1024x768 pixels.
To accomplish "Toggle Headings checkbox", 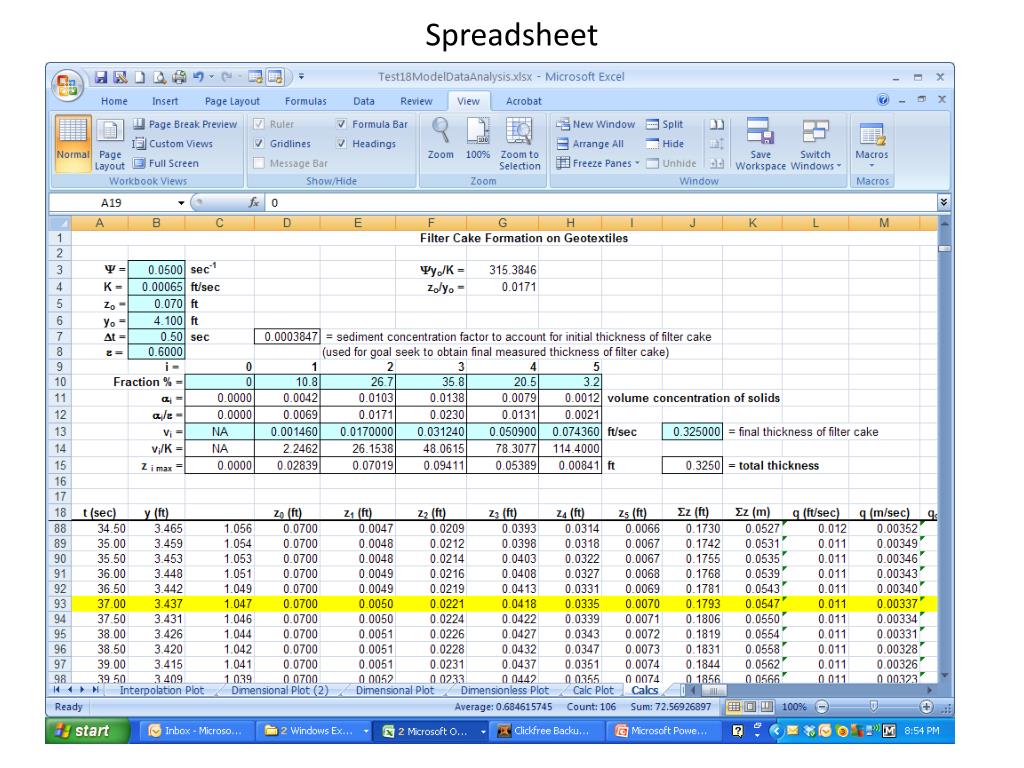I will tap(342, 144).
